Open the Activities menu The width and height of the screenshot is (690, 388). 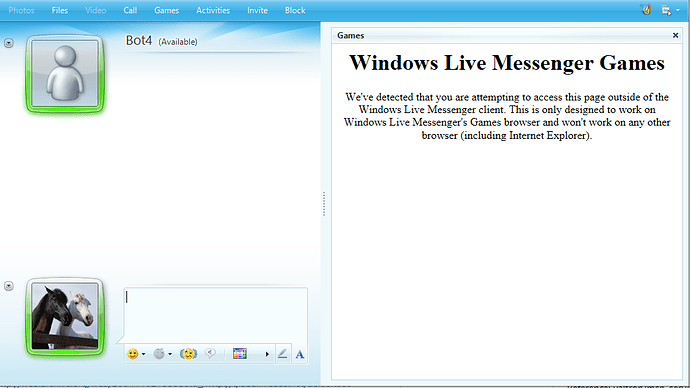[213, 10]
